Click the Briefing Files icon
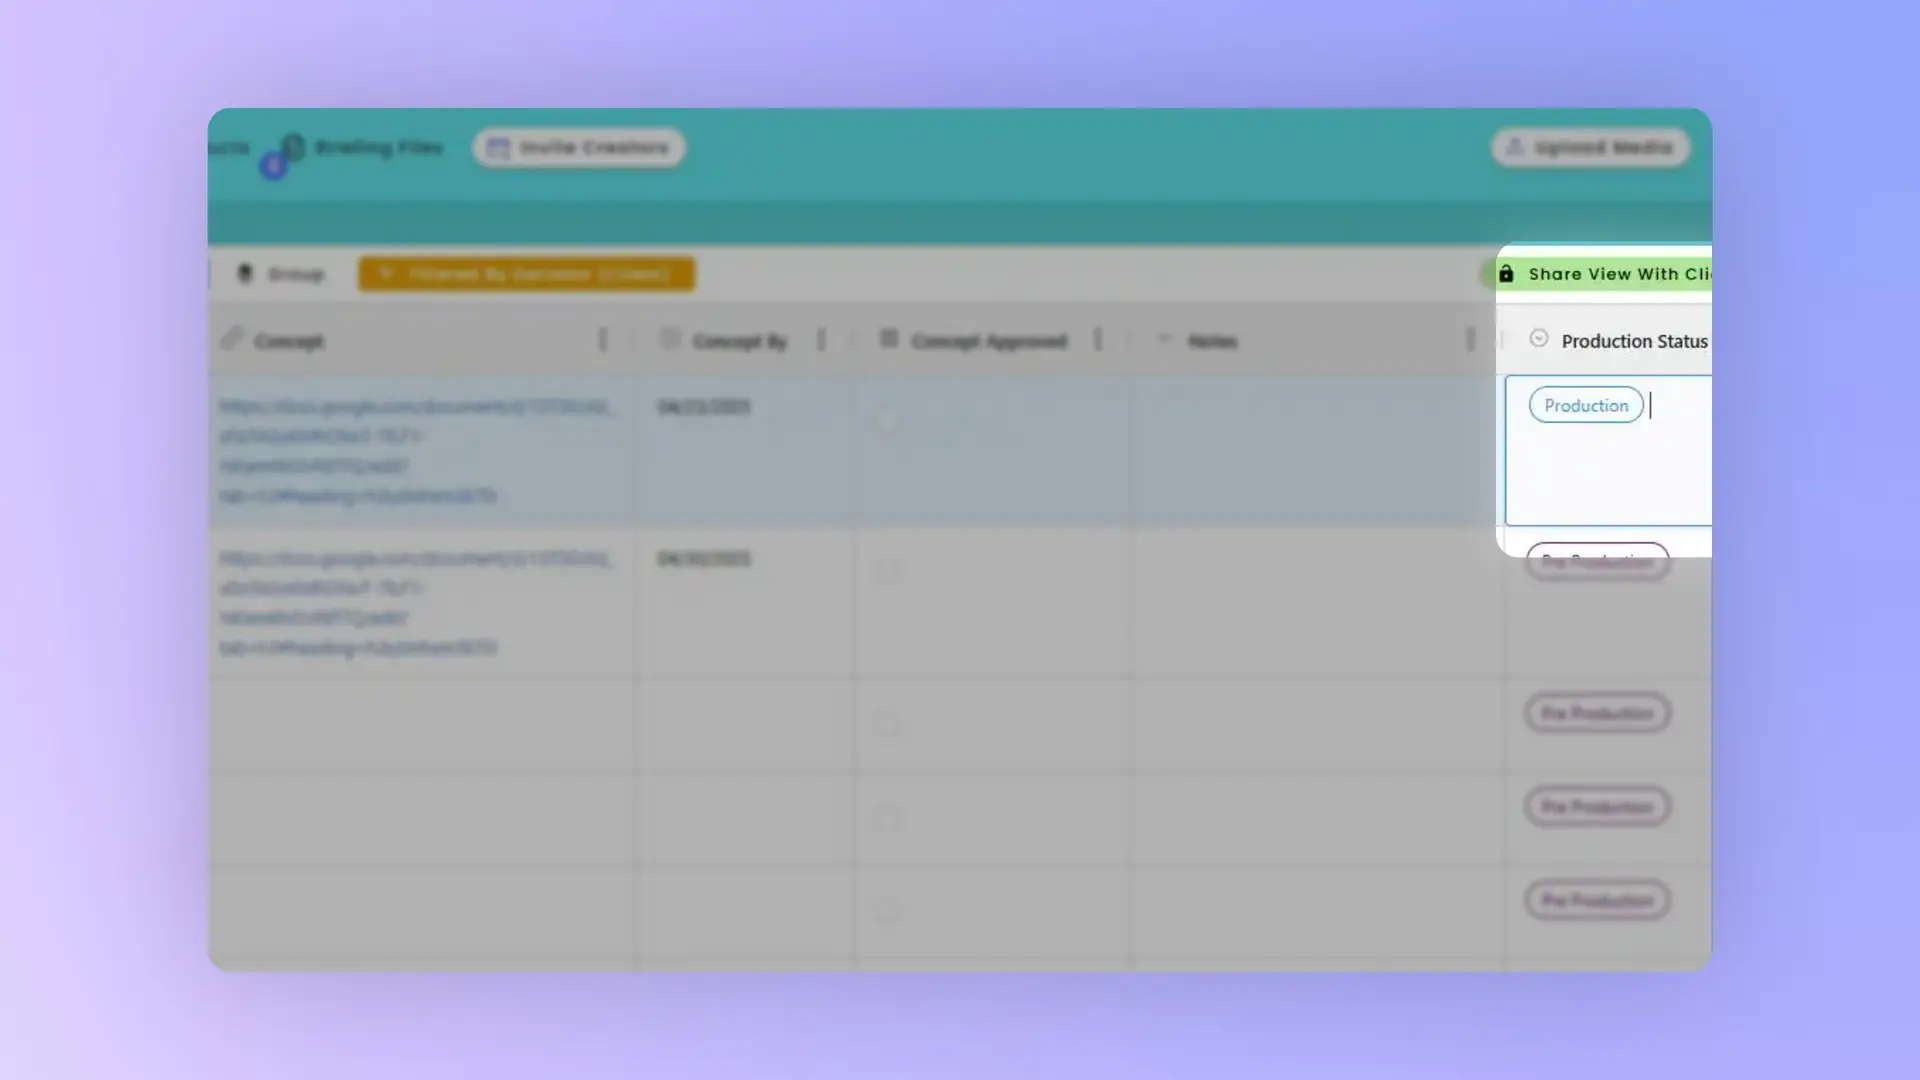1920x1080 pixels. coord(293,147)
